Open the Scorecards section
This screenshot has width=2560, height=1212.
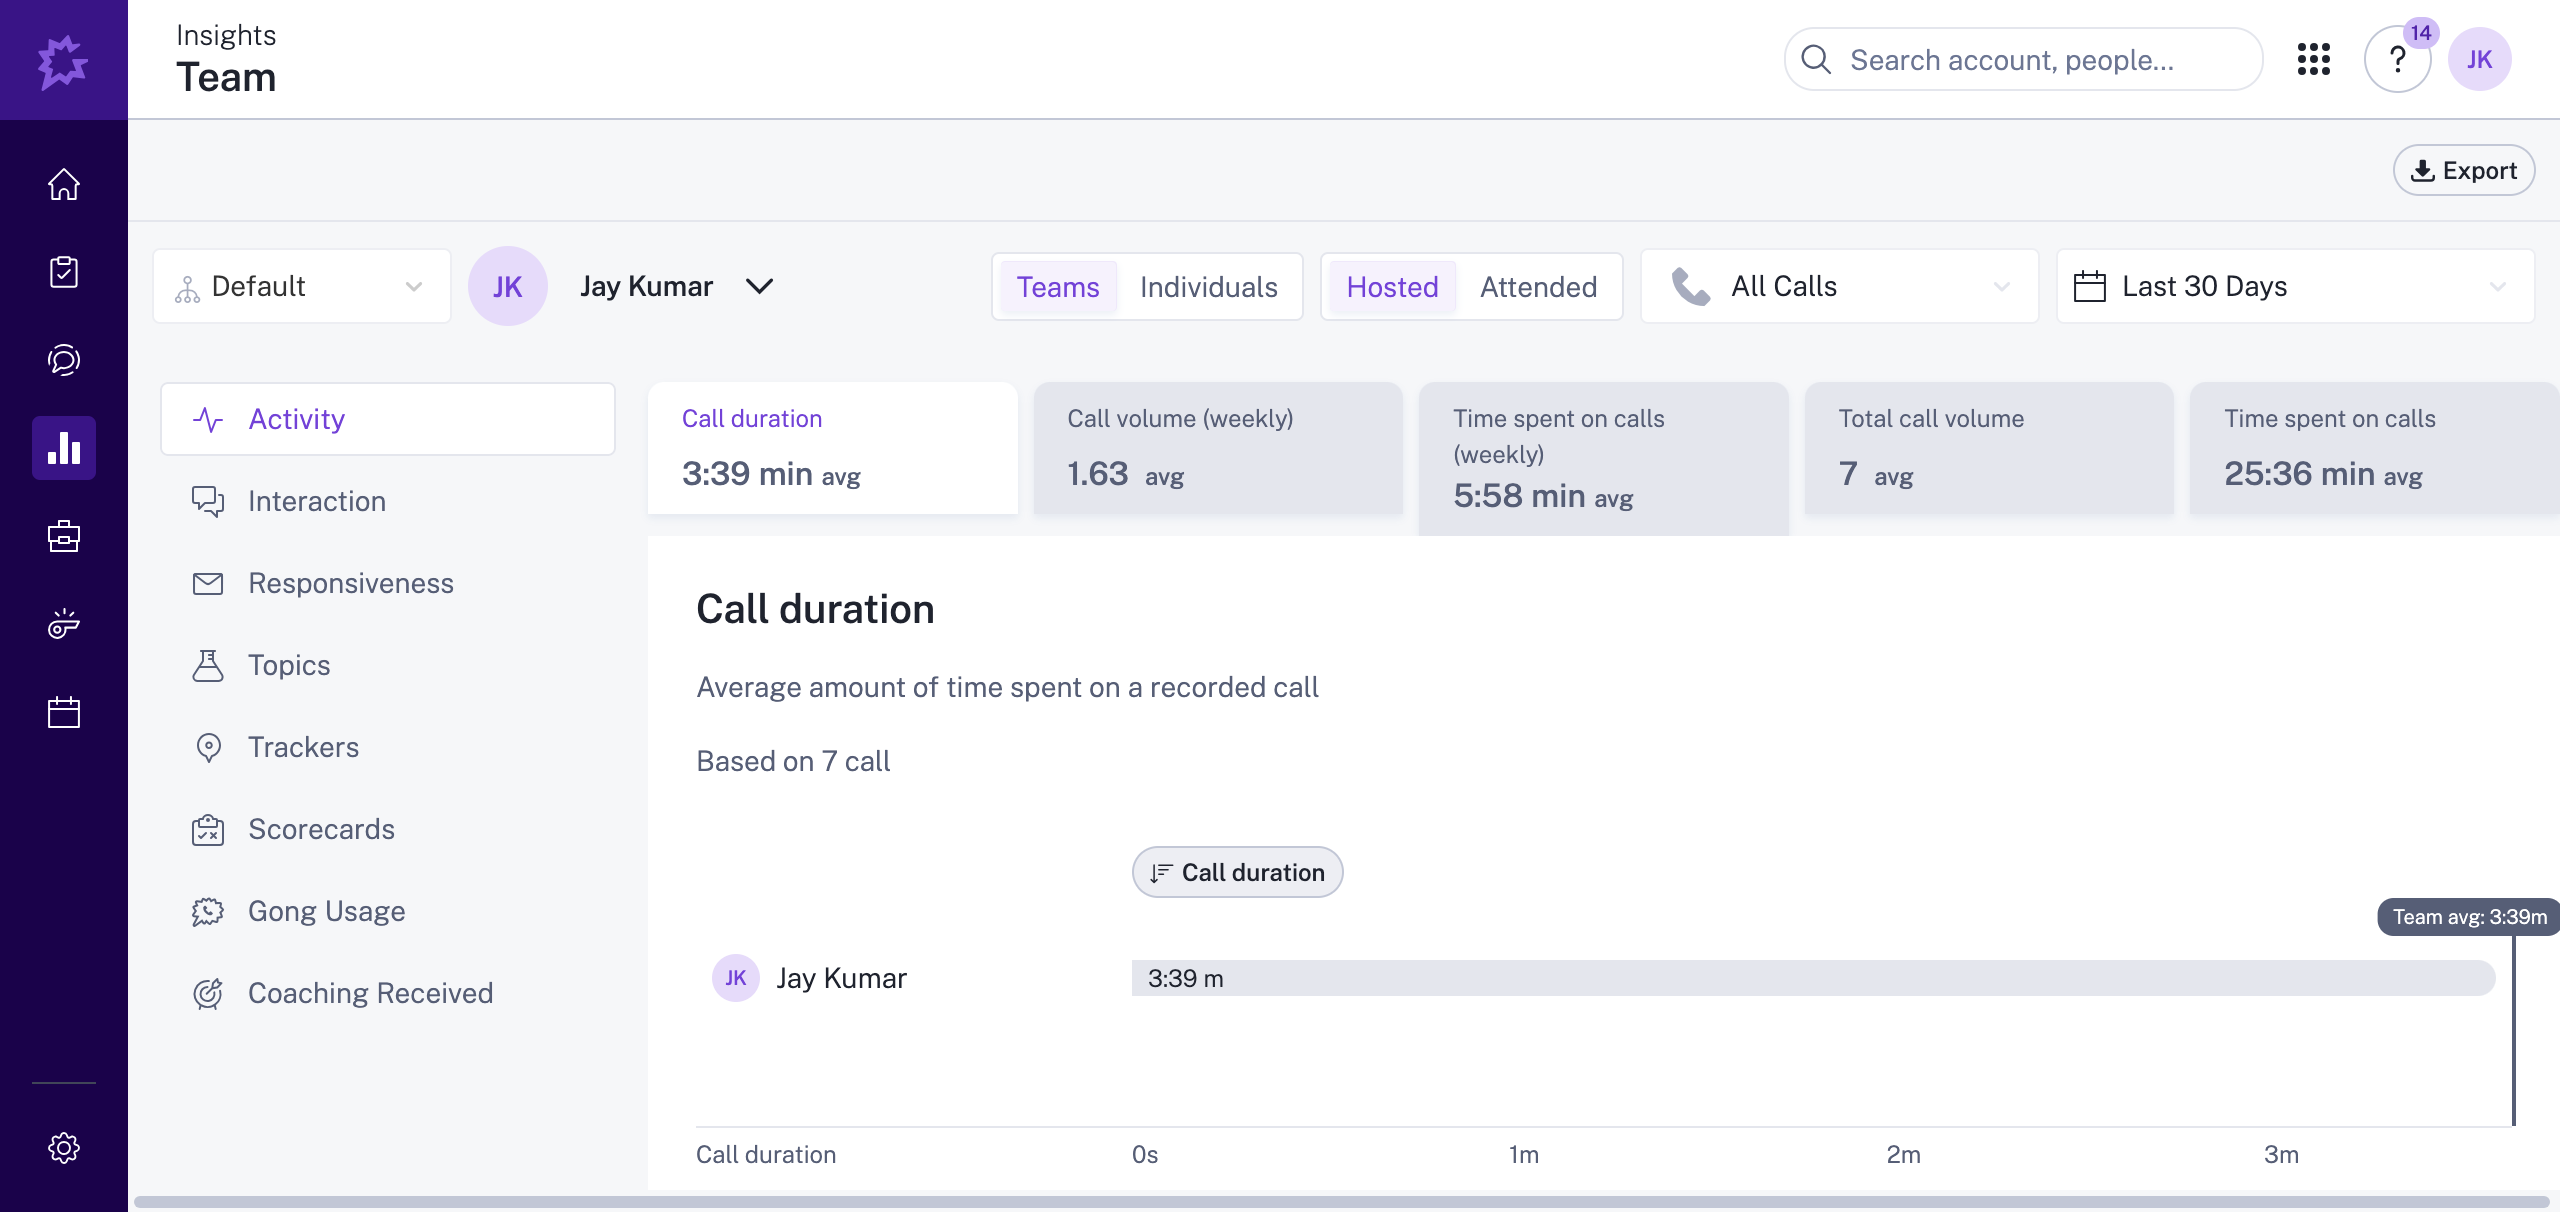coord(321,829)
